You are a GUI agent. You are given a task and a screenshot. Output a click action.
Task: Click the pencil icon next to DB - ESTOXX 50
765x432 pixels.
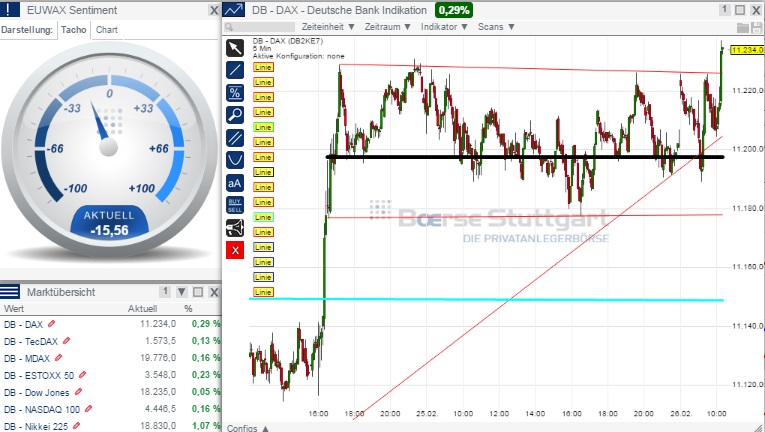(82, 374)
